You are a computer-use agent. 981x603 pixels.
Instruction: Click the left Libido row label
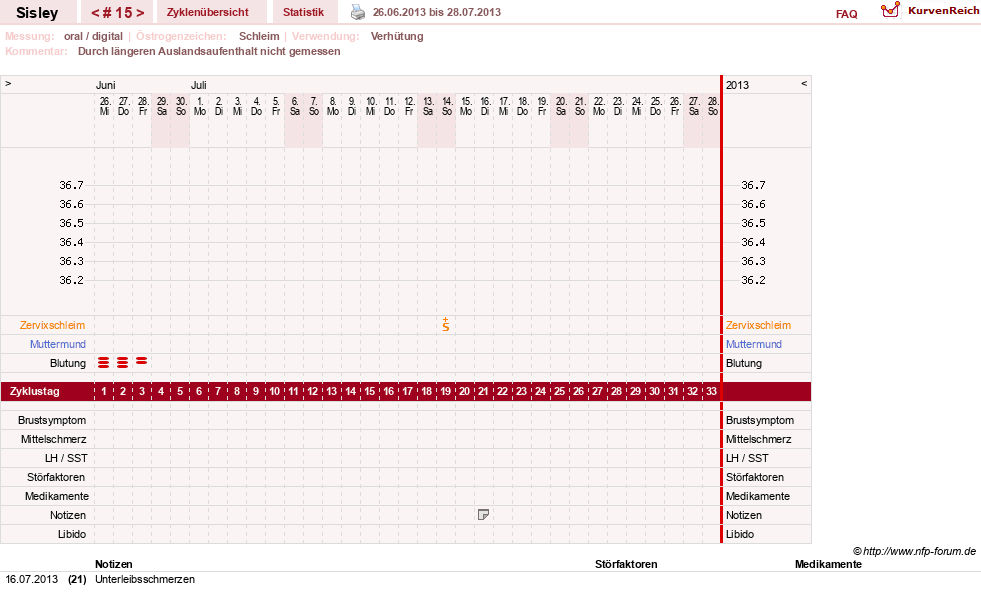pos(71,534)
